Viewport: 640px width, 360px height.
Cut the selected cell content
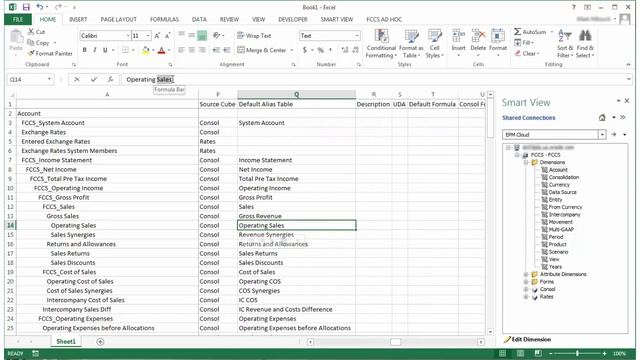36,31
